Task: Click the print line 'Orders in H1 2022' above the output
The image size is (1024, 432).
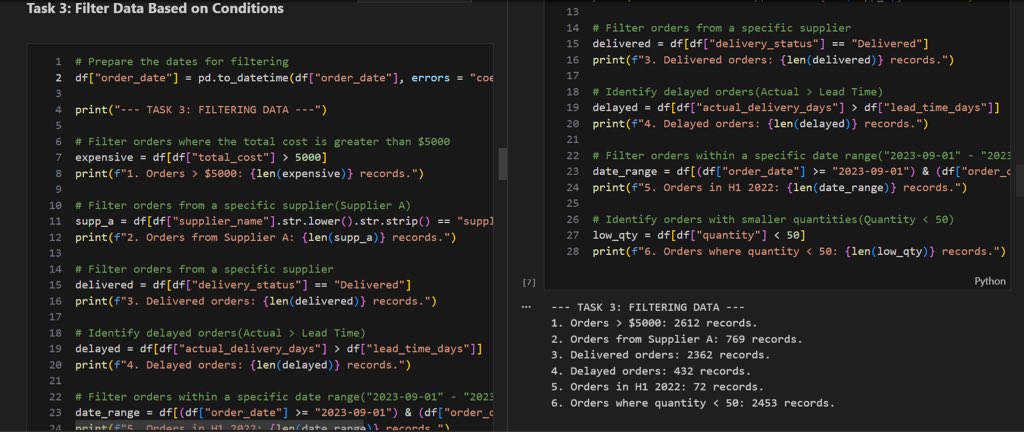Action: 780,187
